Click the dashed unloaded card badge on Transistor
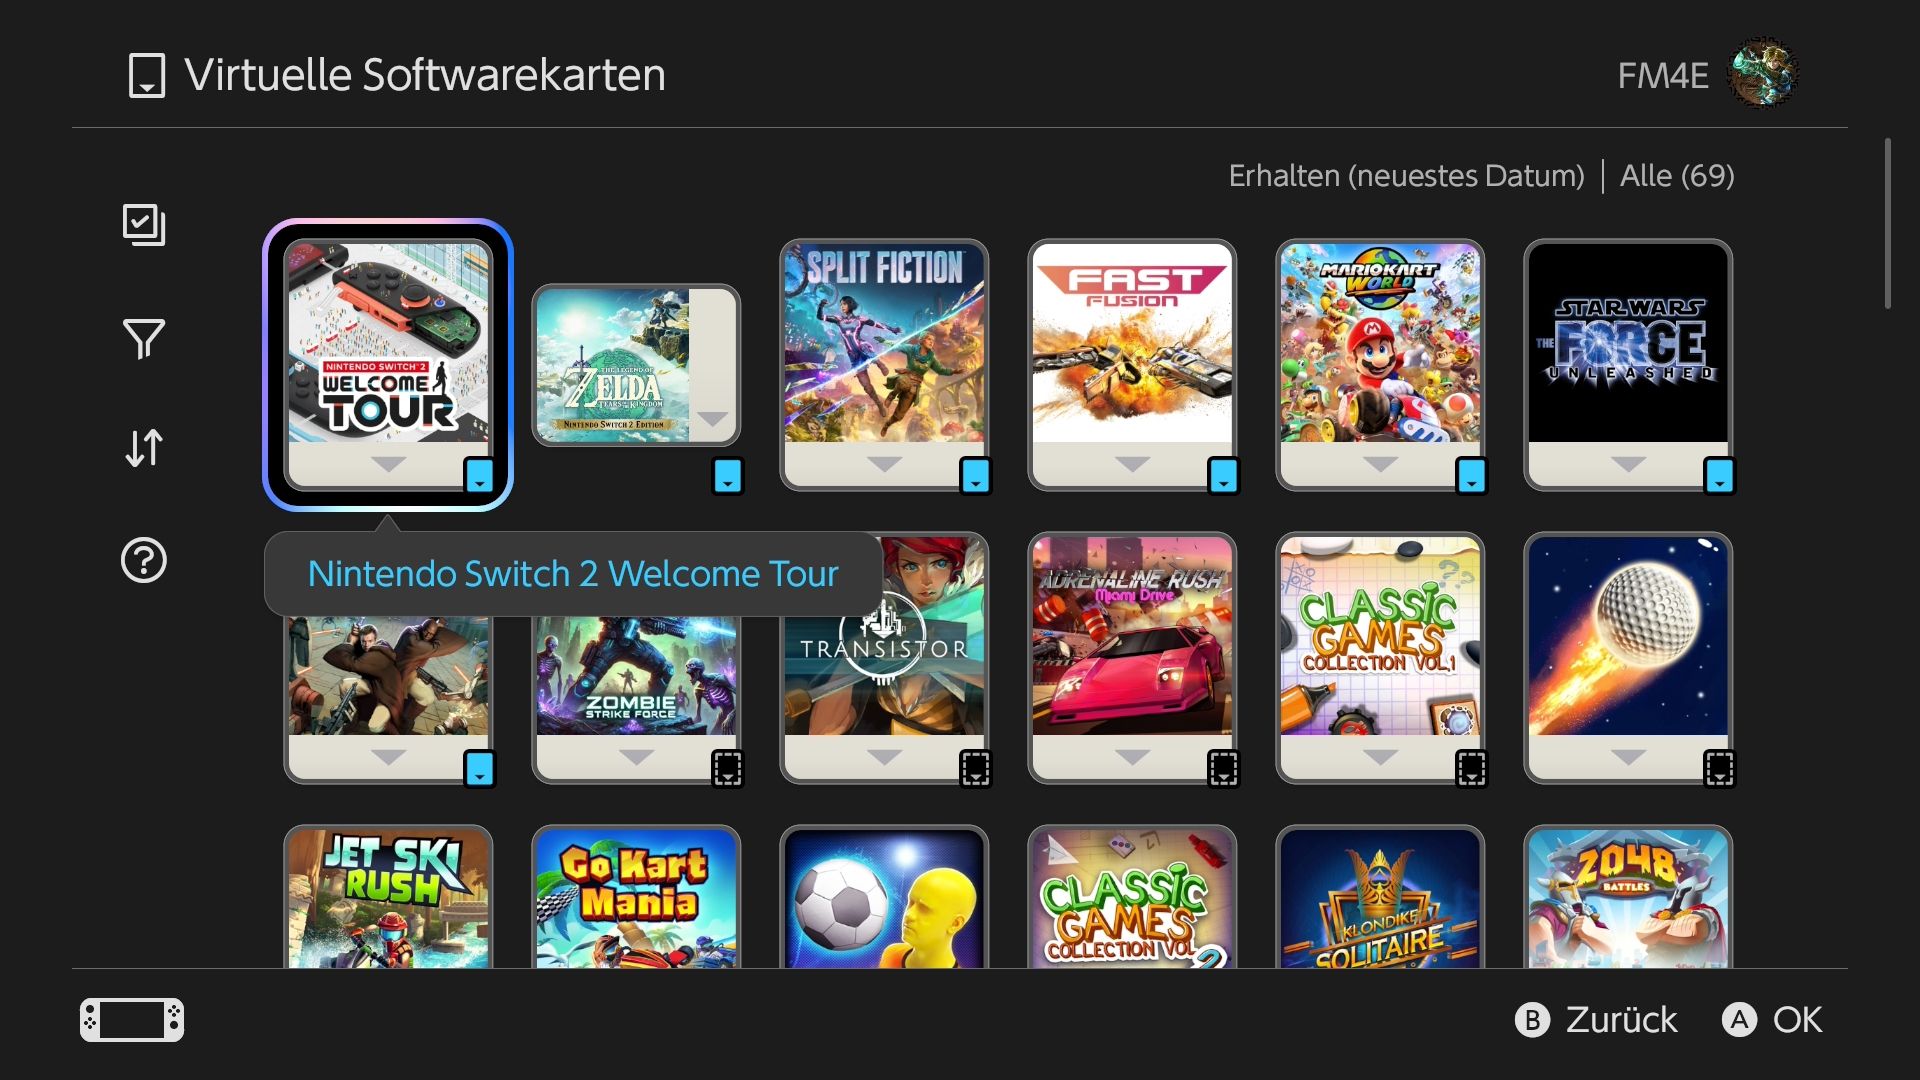 975,769
